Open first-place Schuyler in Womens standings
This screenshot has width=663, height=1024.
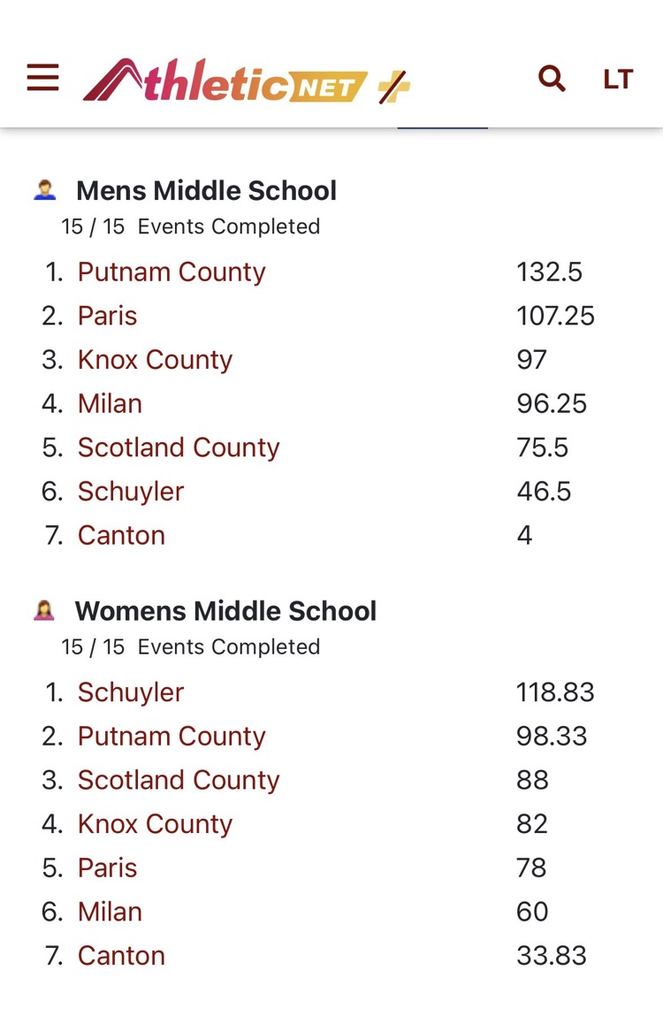coord(131,692)
